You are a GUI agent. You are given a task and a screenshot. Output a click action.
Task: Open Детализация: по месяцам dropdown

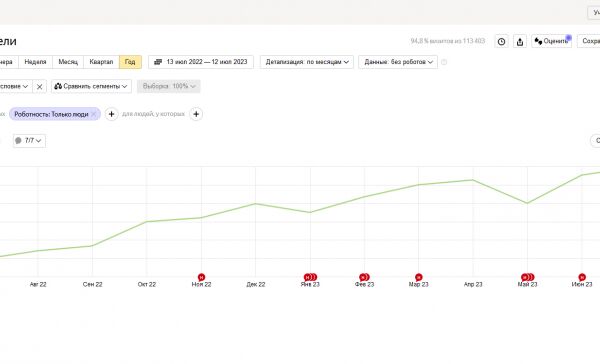307,62
